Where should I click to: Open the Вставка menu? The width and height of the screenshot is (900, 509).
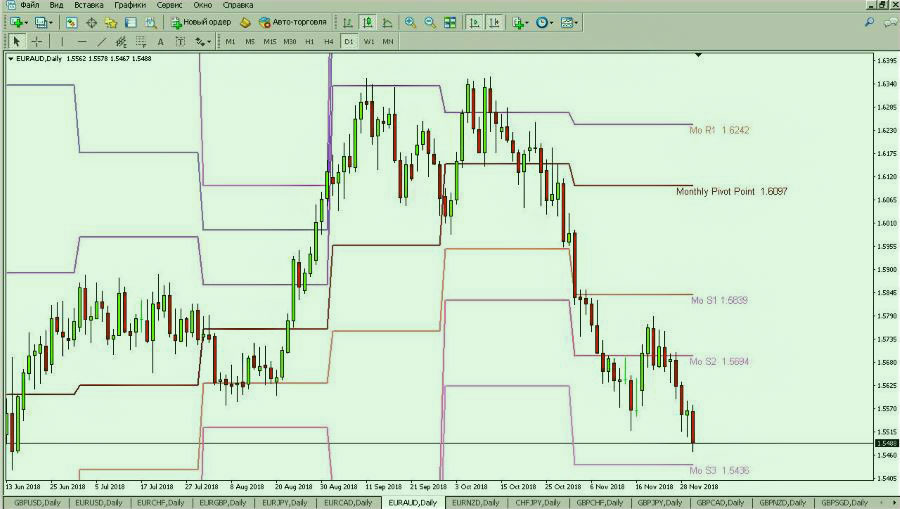point(88,5)
